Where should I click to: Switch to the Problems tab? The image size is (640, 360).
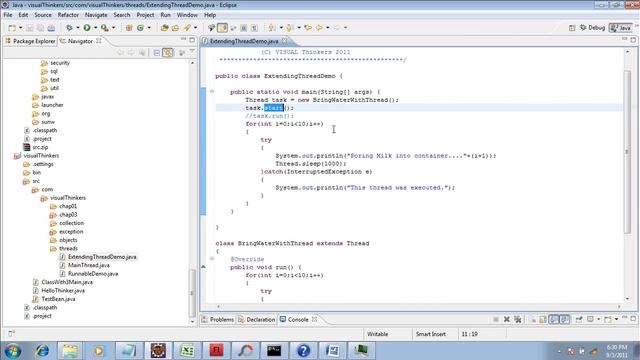tap(218, 320)
